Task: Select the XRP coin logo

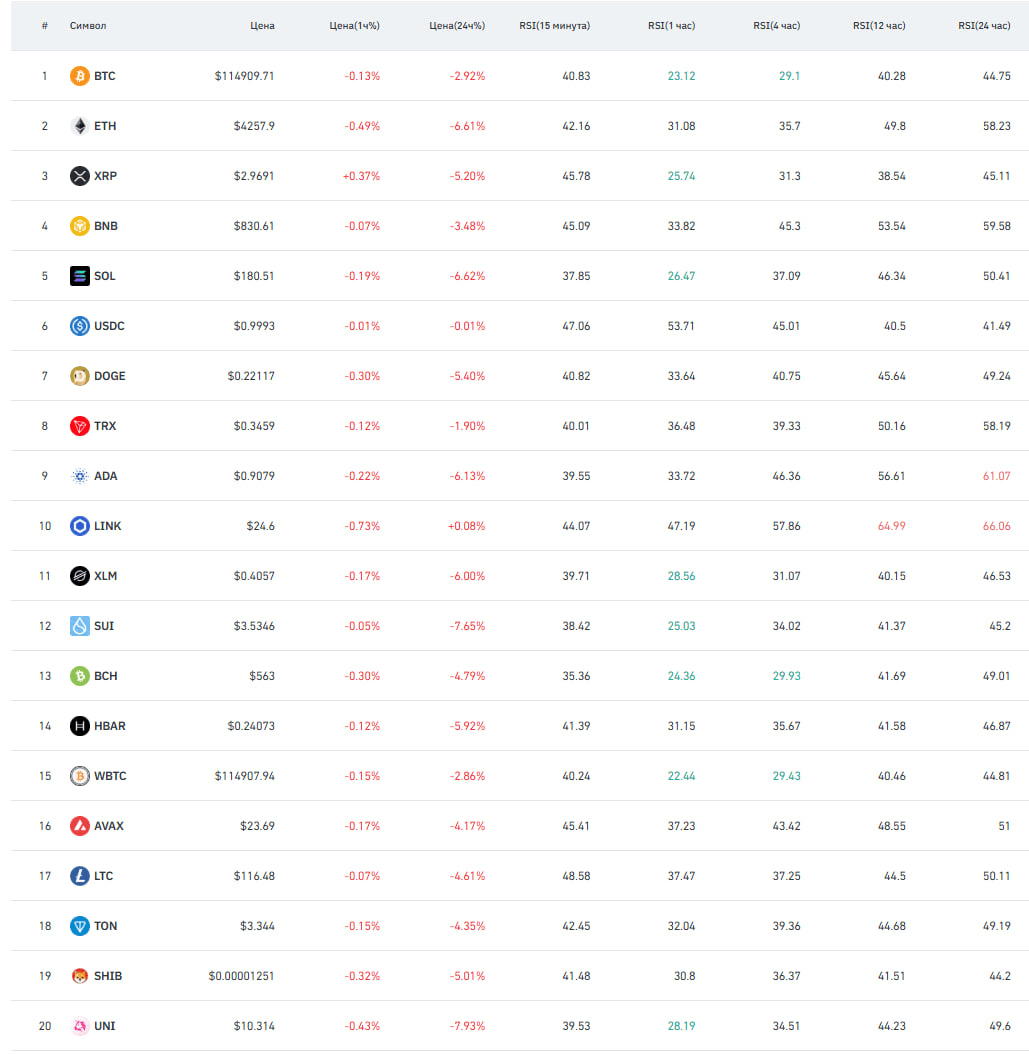Action: tap(79, 176)
